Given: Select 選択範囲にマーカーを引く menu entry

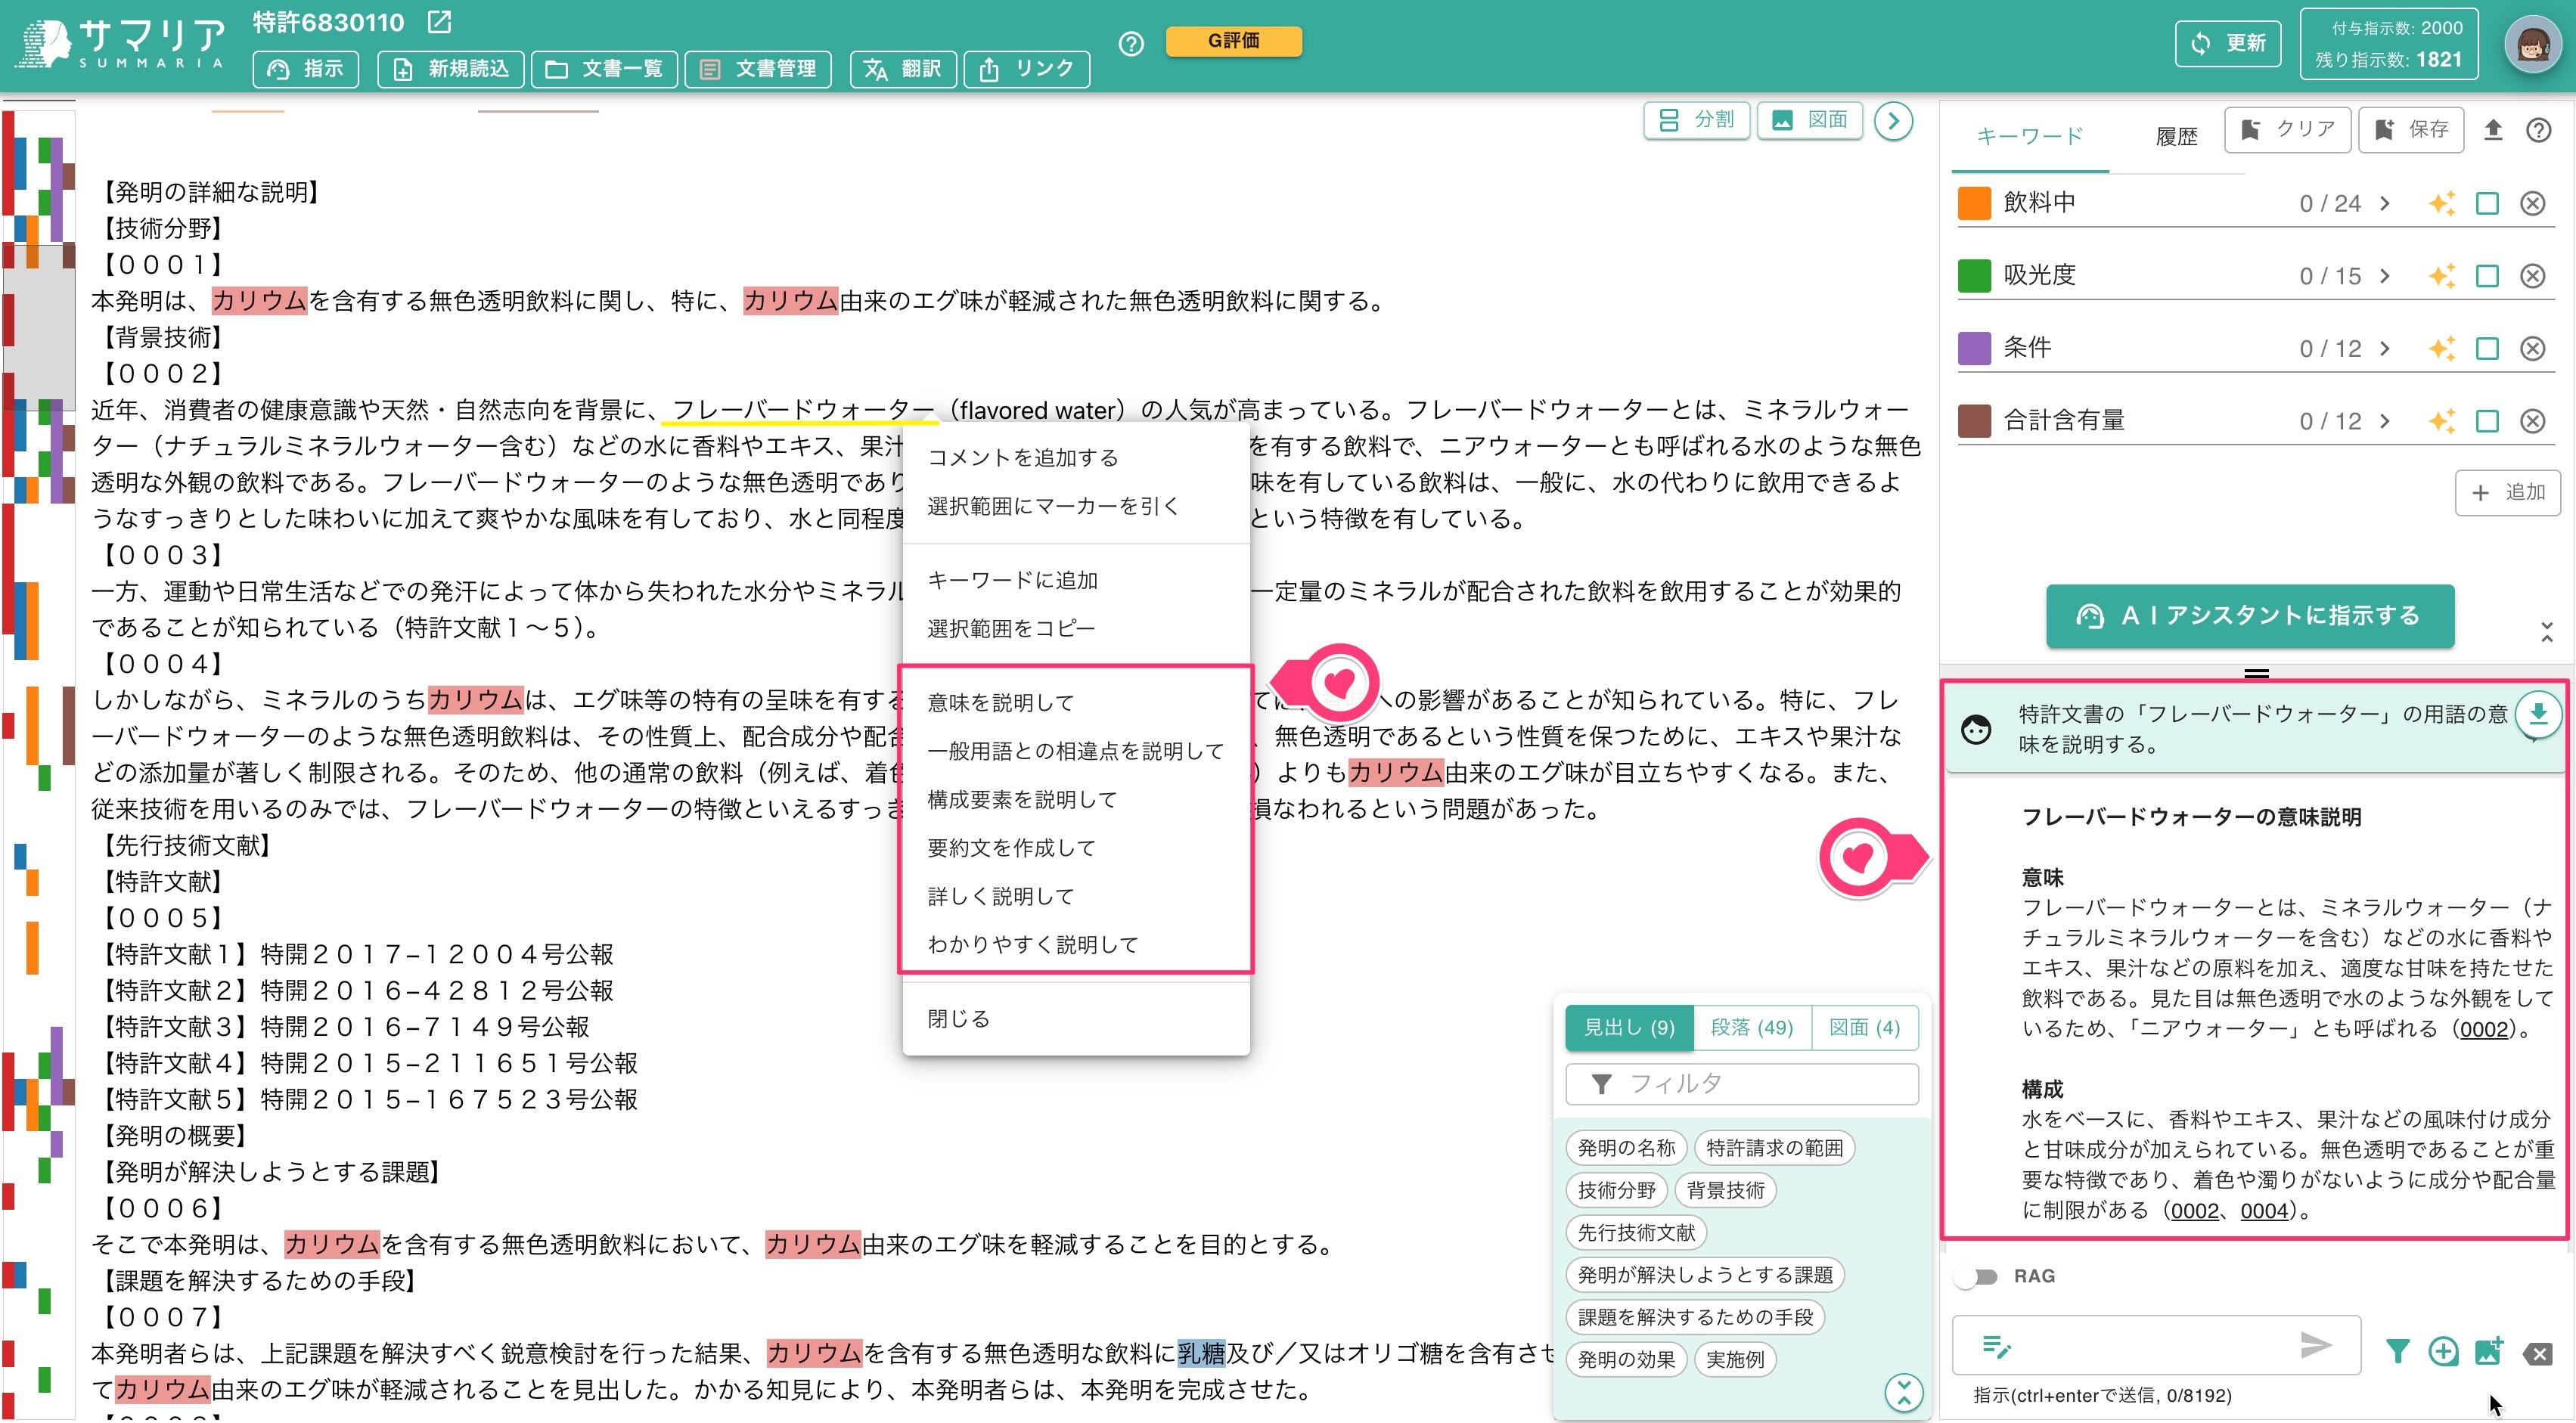Looking at the screenshot, I should tap(1075, 506).
